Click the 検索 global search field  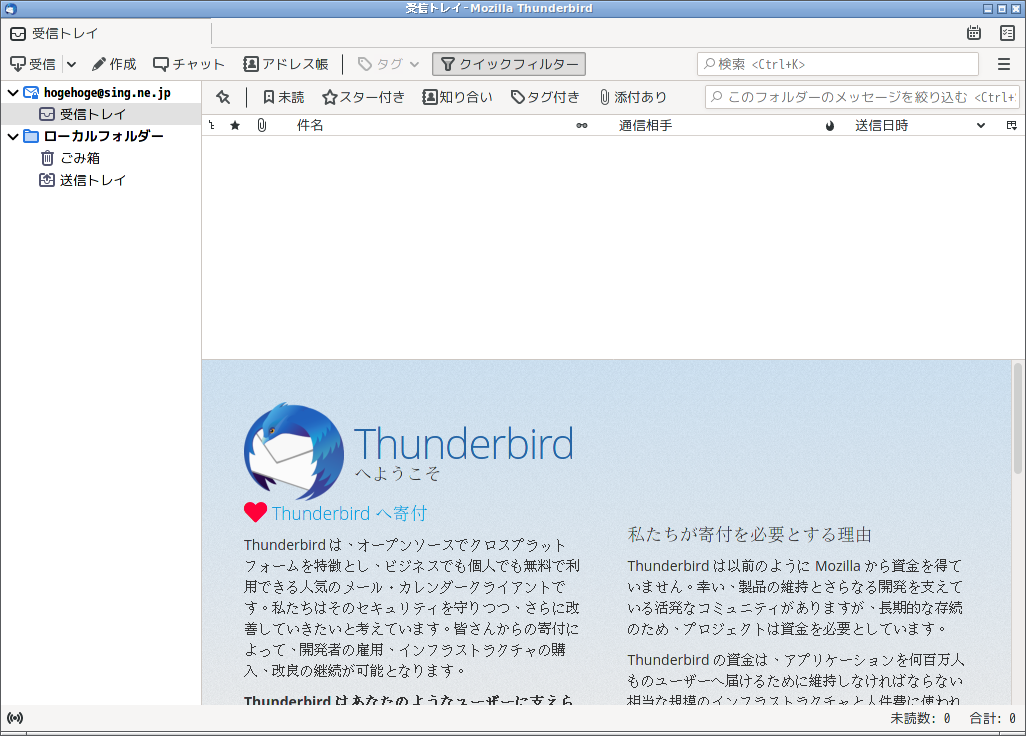pyautogui.click(x=838, y=64)
